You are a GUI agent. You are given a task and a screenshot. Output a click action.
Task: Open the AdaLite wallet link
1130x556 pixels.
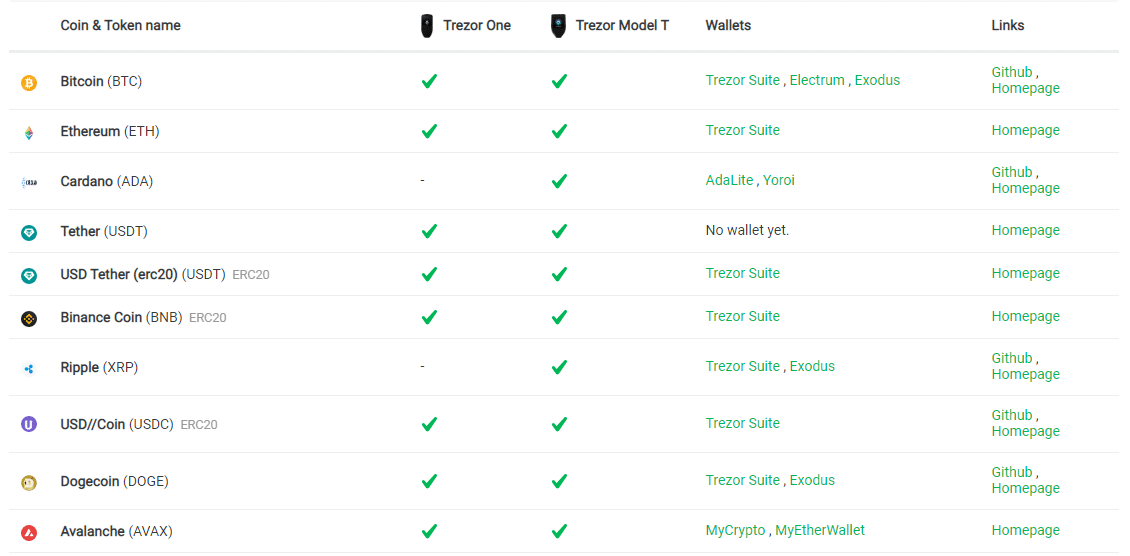(x=729, y=181)
